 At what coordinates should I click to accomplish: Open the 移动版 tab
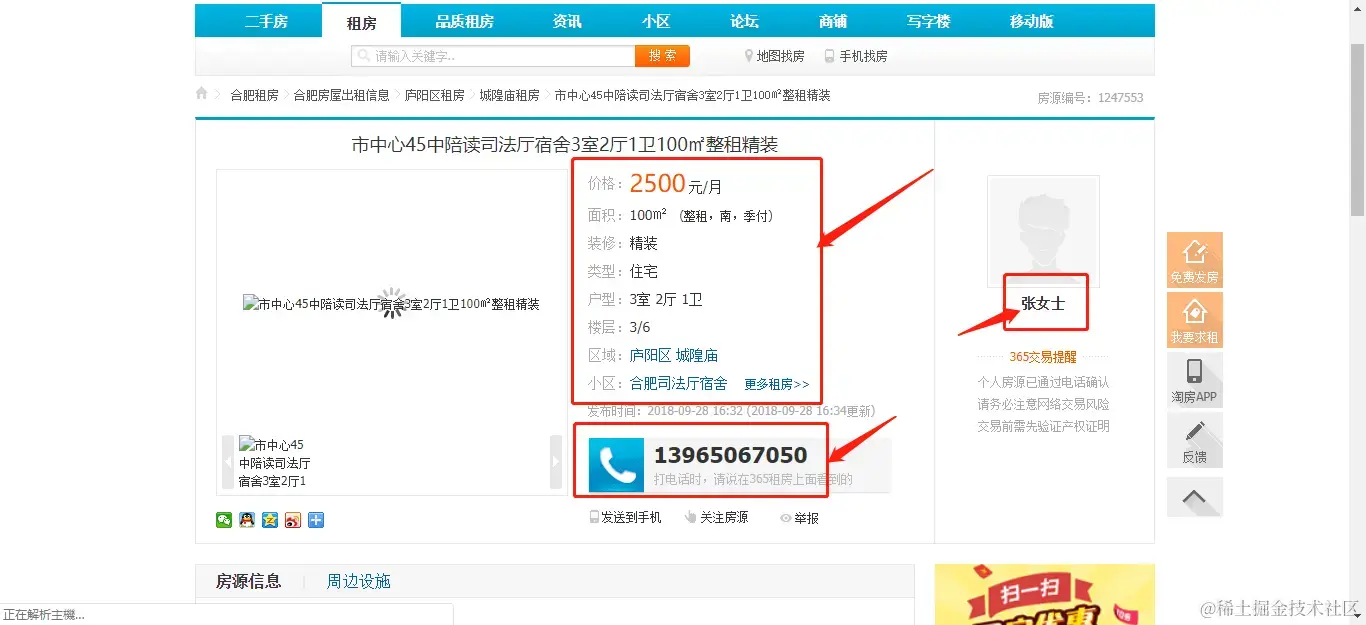tap(1031, 21)
